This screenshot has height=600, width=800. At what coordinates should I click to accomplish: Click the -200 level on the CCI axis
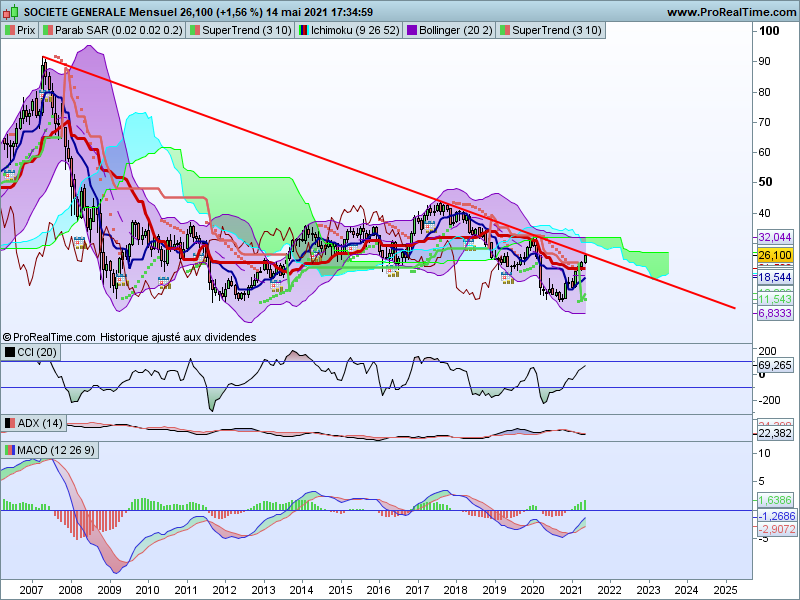click(768, 401)
